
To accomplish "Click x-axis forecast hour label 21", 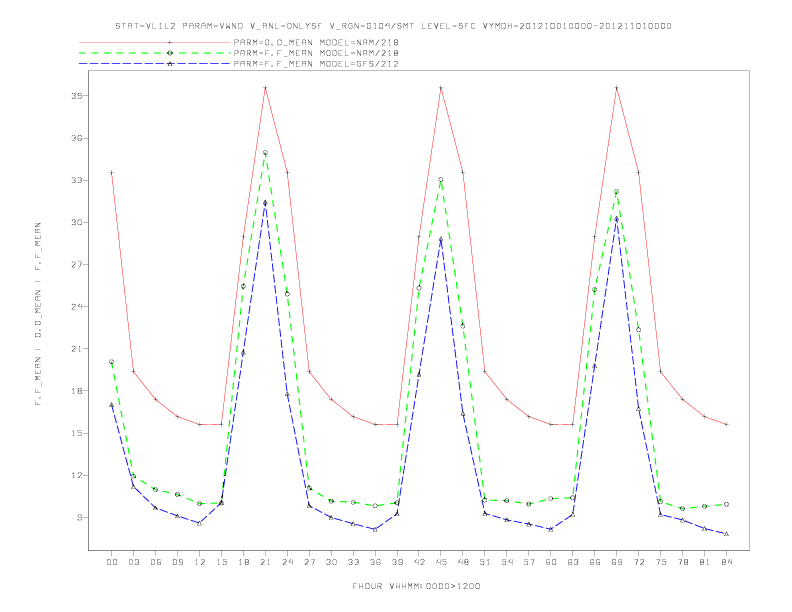I will click(x=265, y=562).
